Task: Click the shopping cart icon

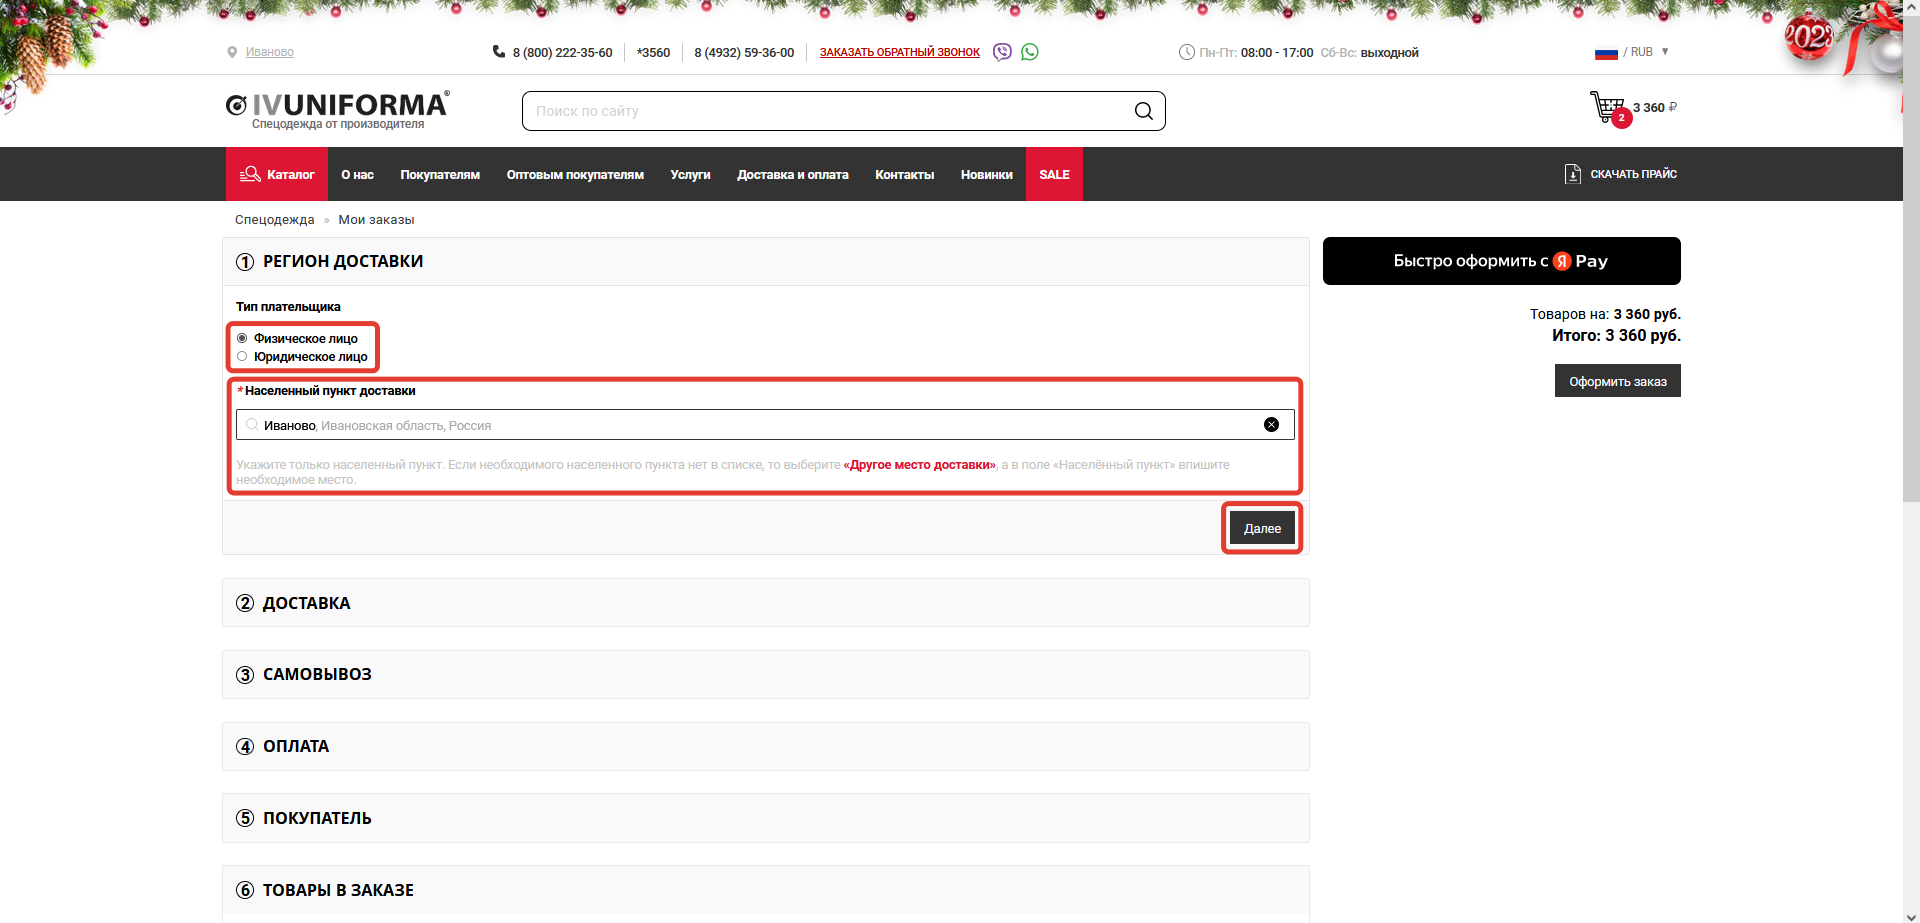Action: click(1608, 107)
